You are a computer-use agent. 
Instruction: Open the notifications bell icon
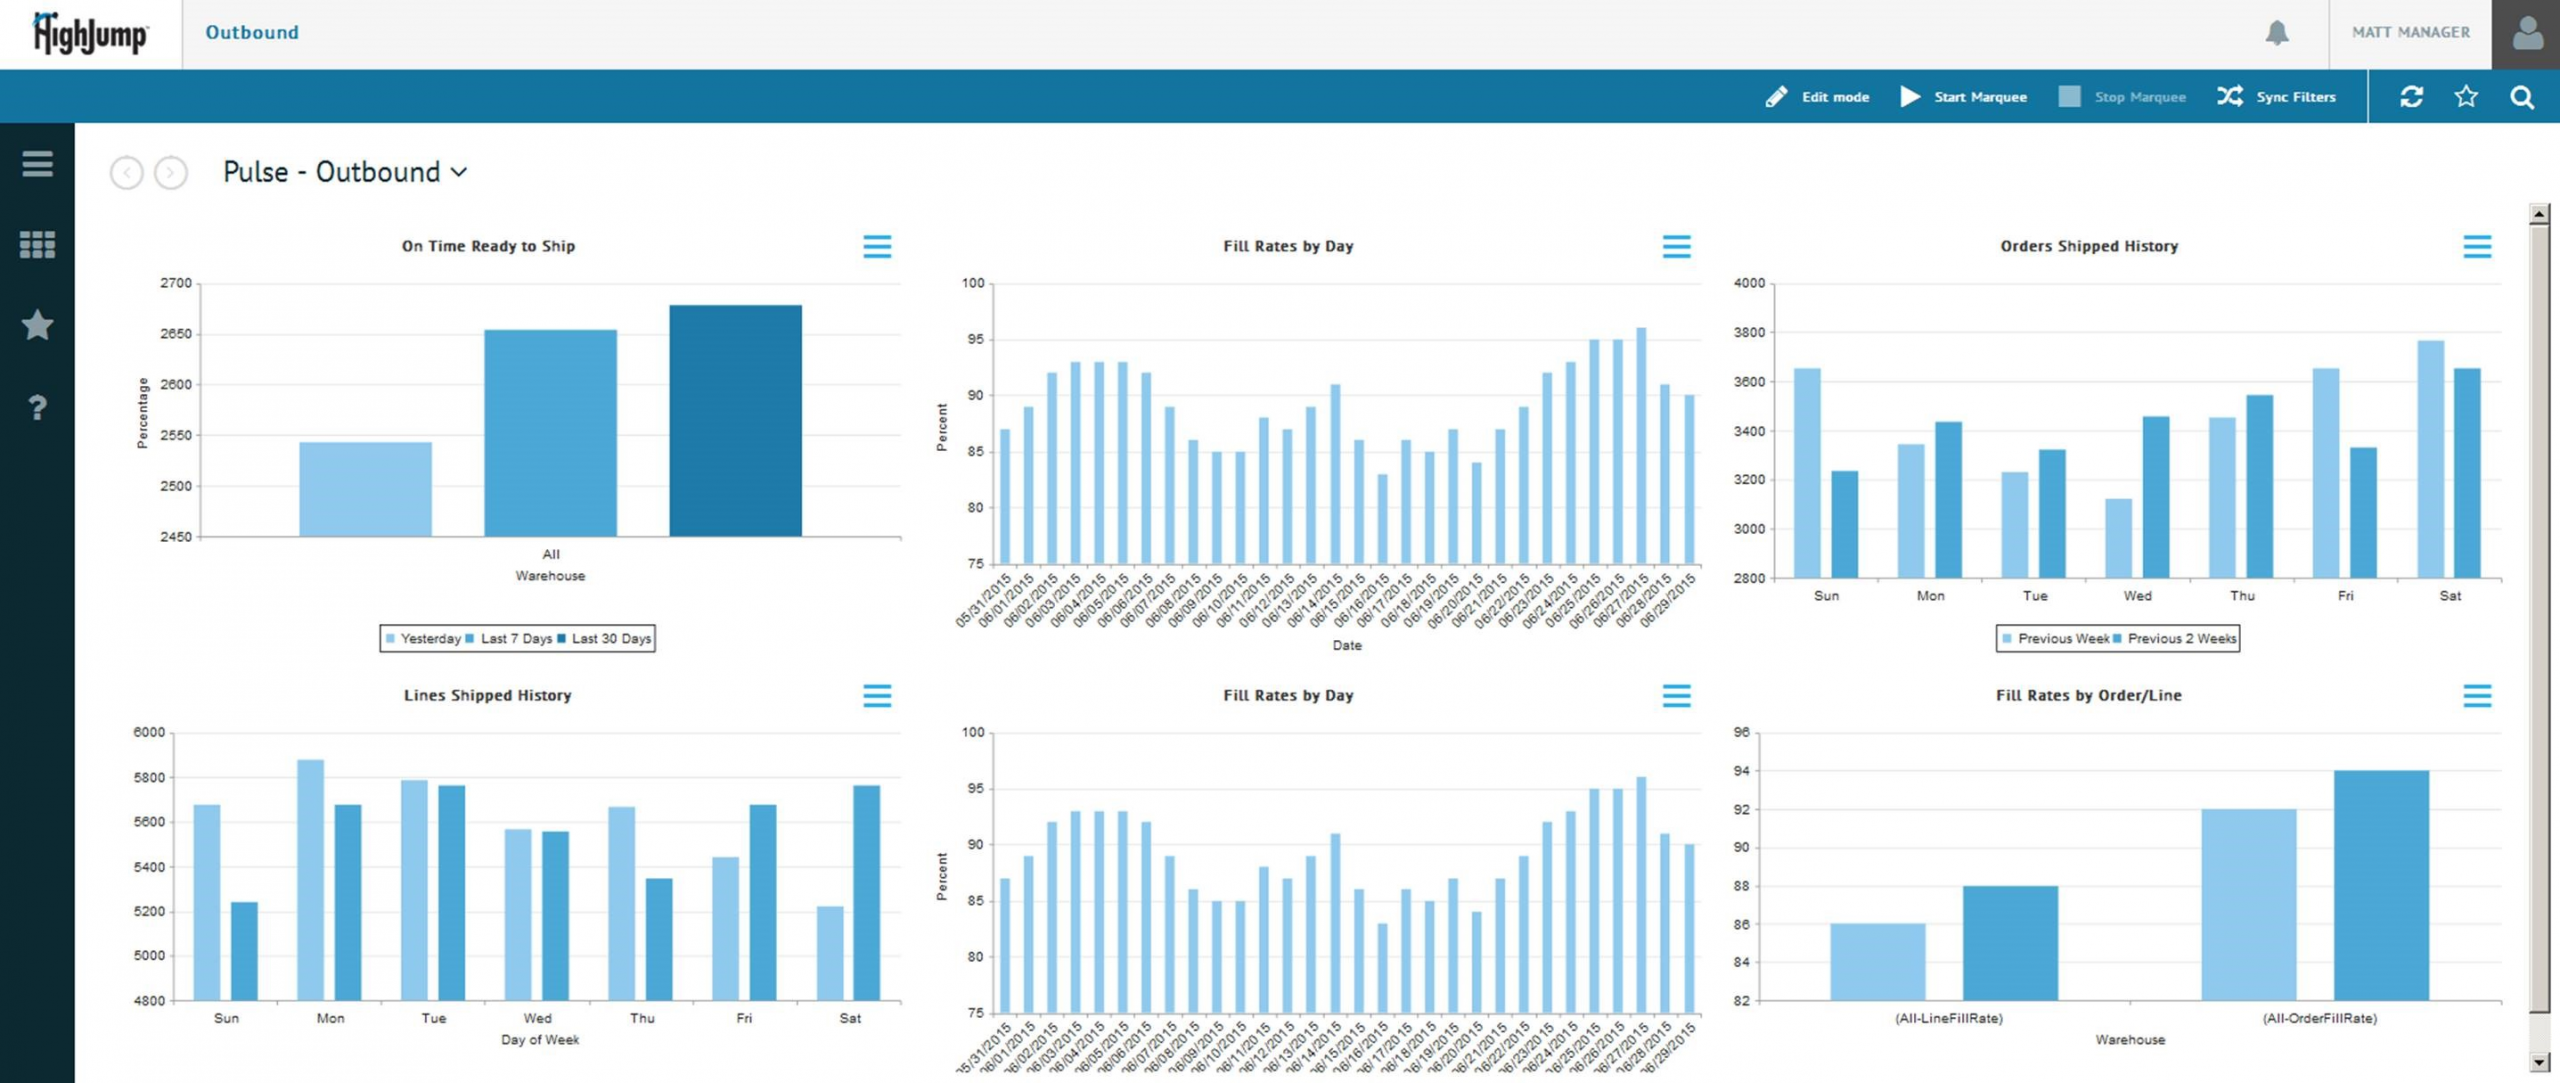2276,33
